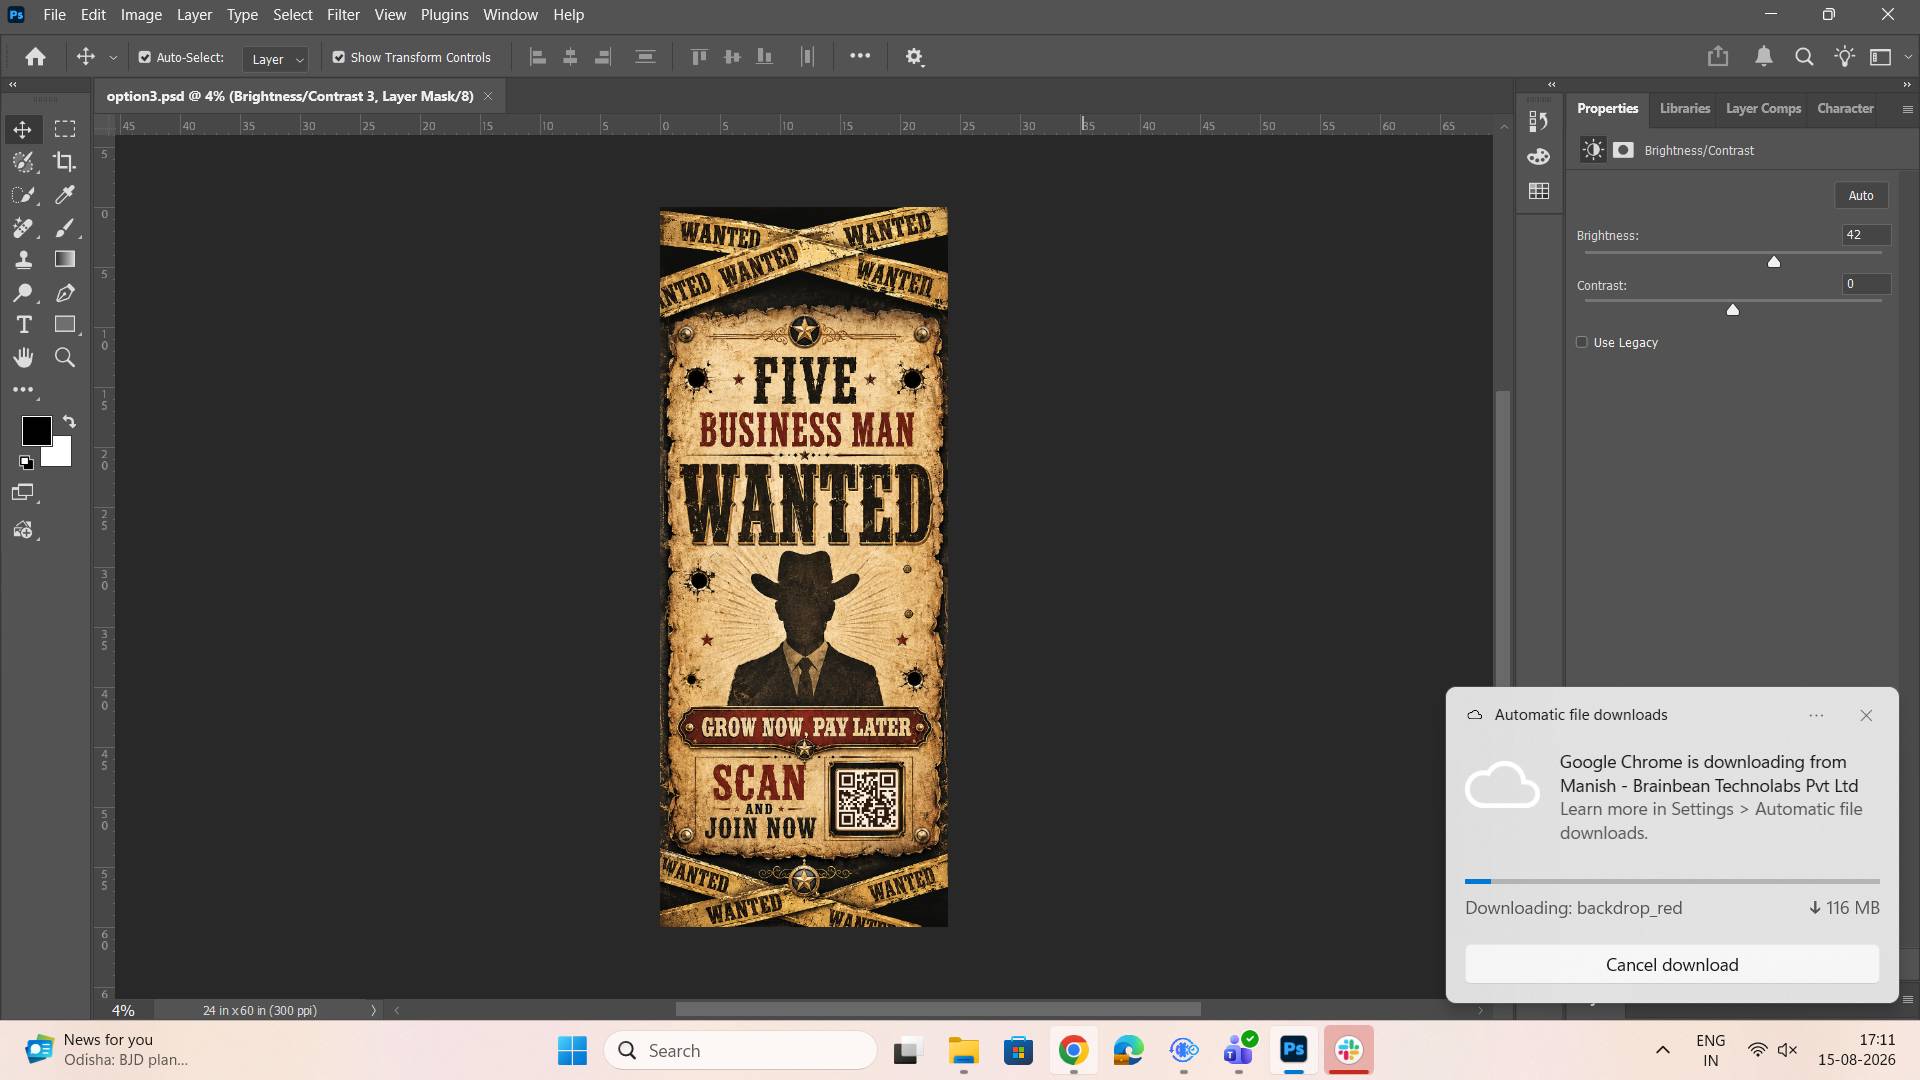Viewport: 1920px width, 1080px height.
Task: Toggle the Auto-Select checkbox
Action: 145,57
